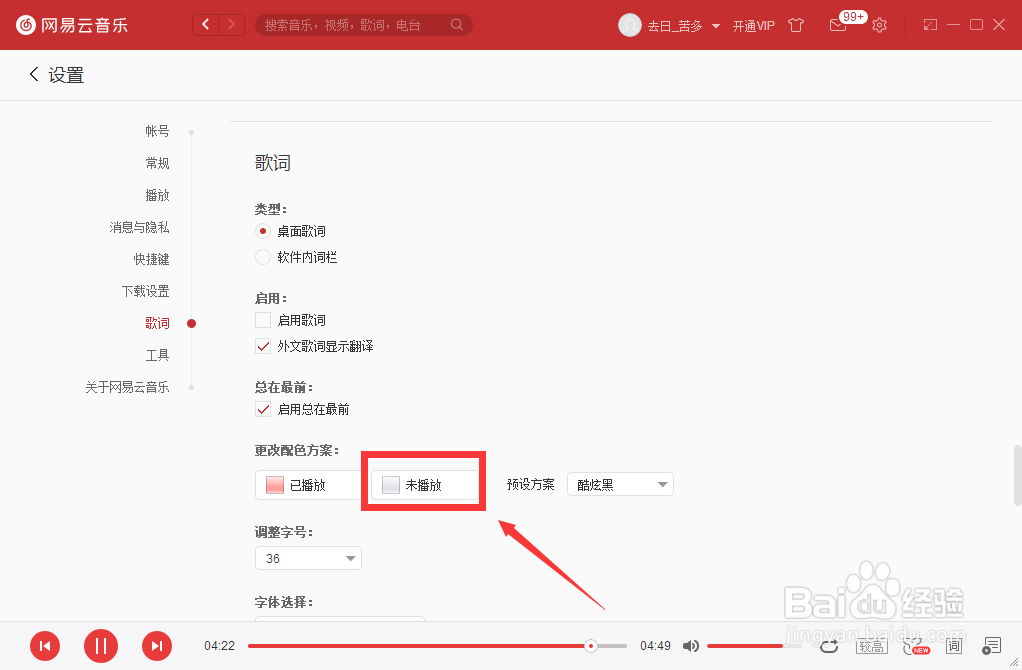Select the 桌面歌词 radio button
1022x670 pixels.
coord(262,231)
